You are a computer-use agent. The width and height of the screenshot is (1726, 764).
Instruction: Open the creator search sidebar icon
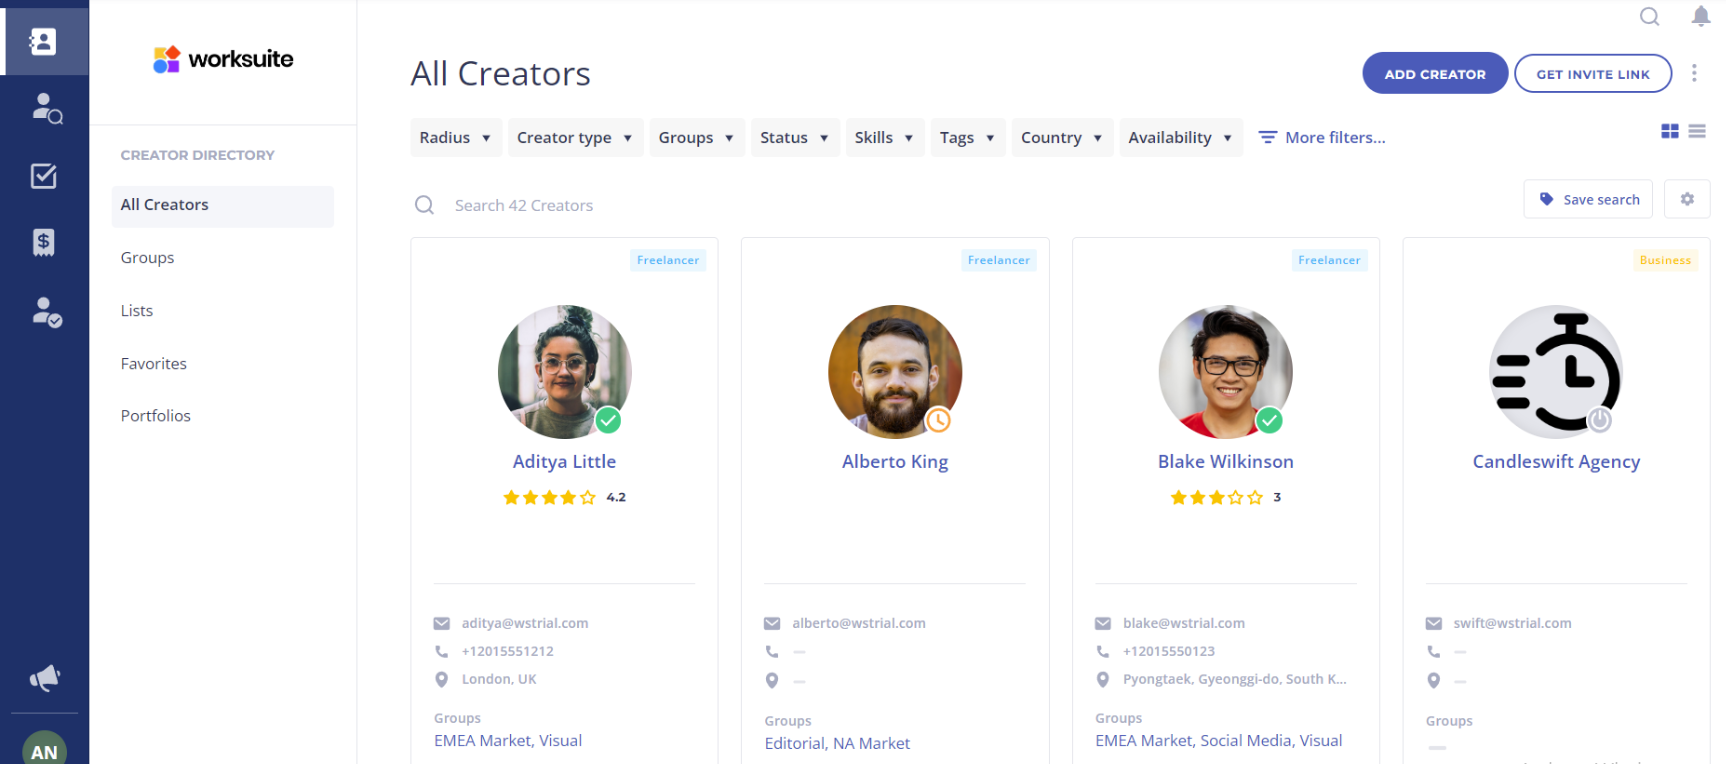point(46,108)
